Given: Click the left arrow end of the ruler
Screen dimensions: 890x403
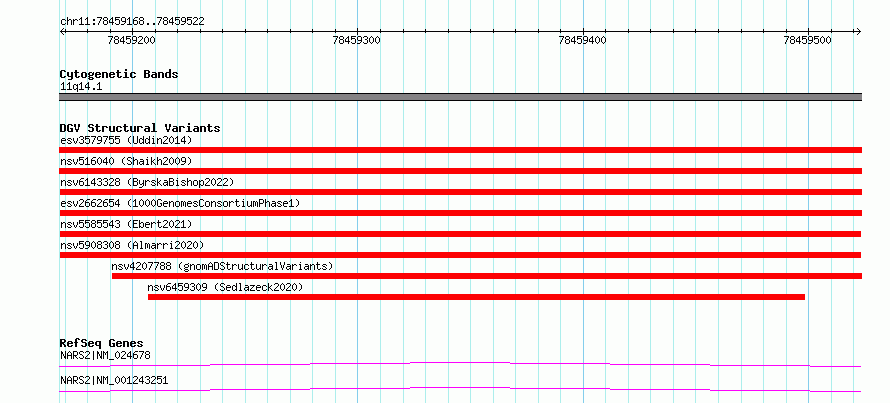Looking at the screenshot, I should tap(62, 31).
